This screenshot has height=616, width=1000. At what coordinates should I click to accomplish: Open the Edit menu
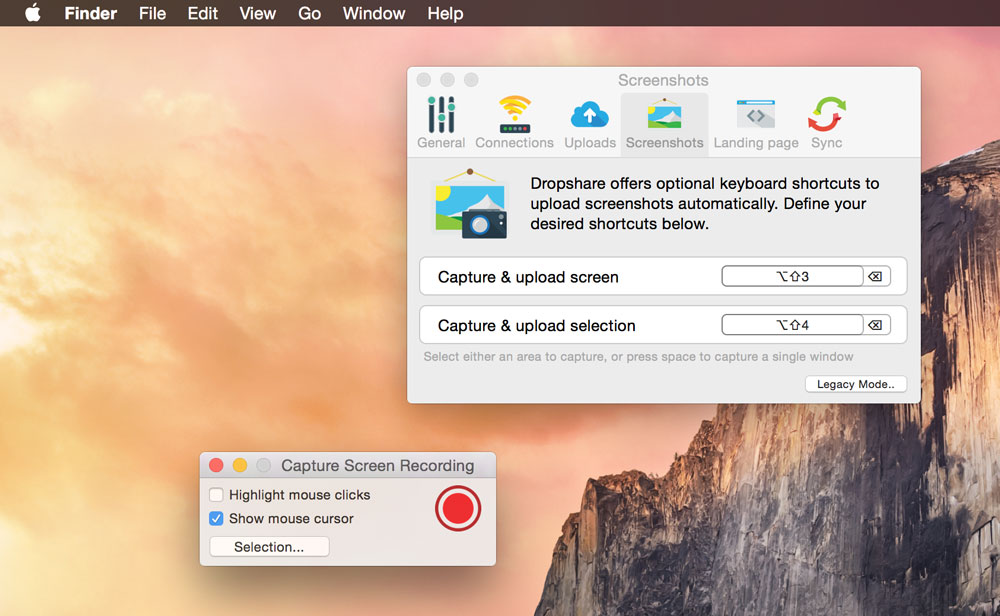202,13
